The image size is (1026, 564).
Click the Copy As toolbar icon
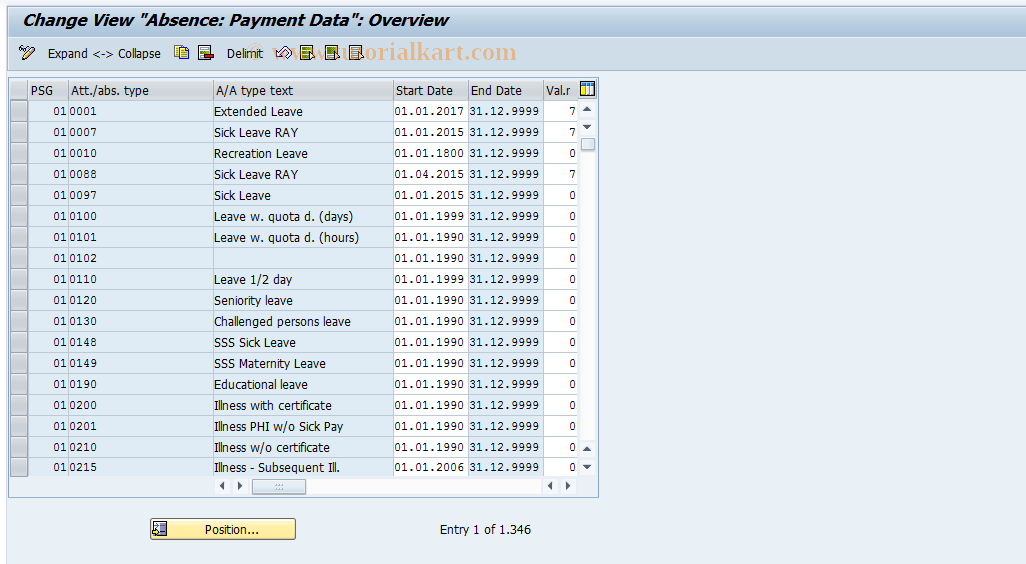pos(181,53)
